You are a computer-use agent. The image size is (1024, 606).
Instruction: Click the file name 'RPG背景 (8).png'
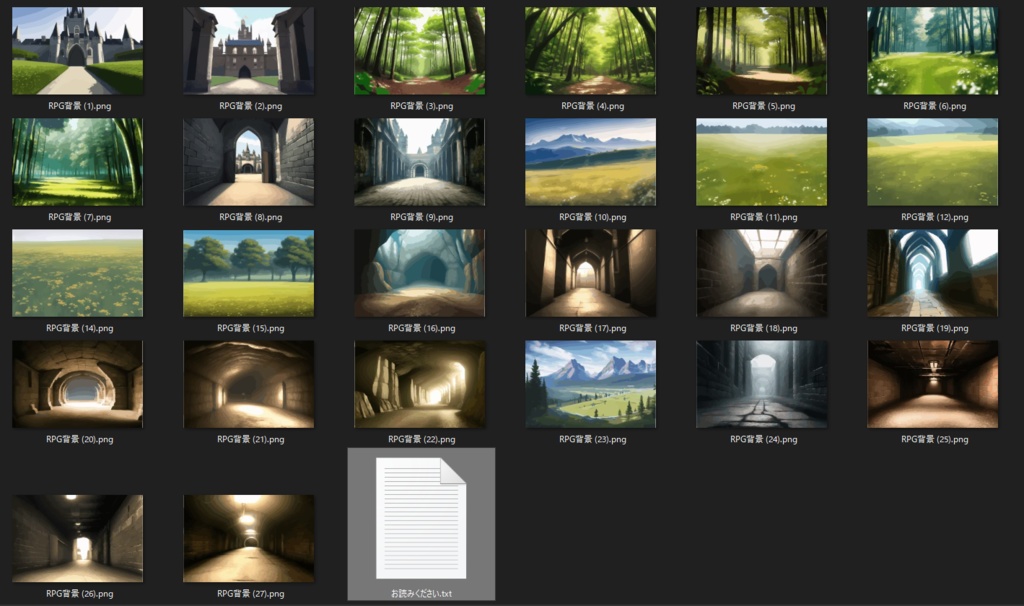251,217
